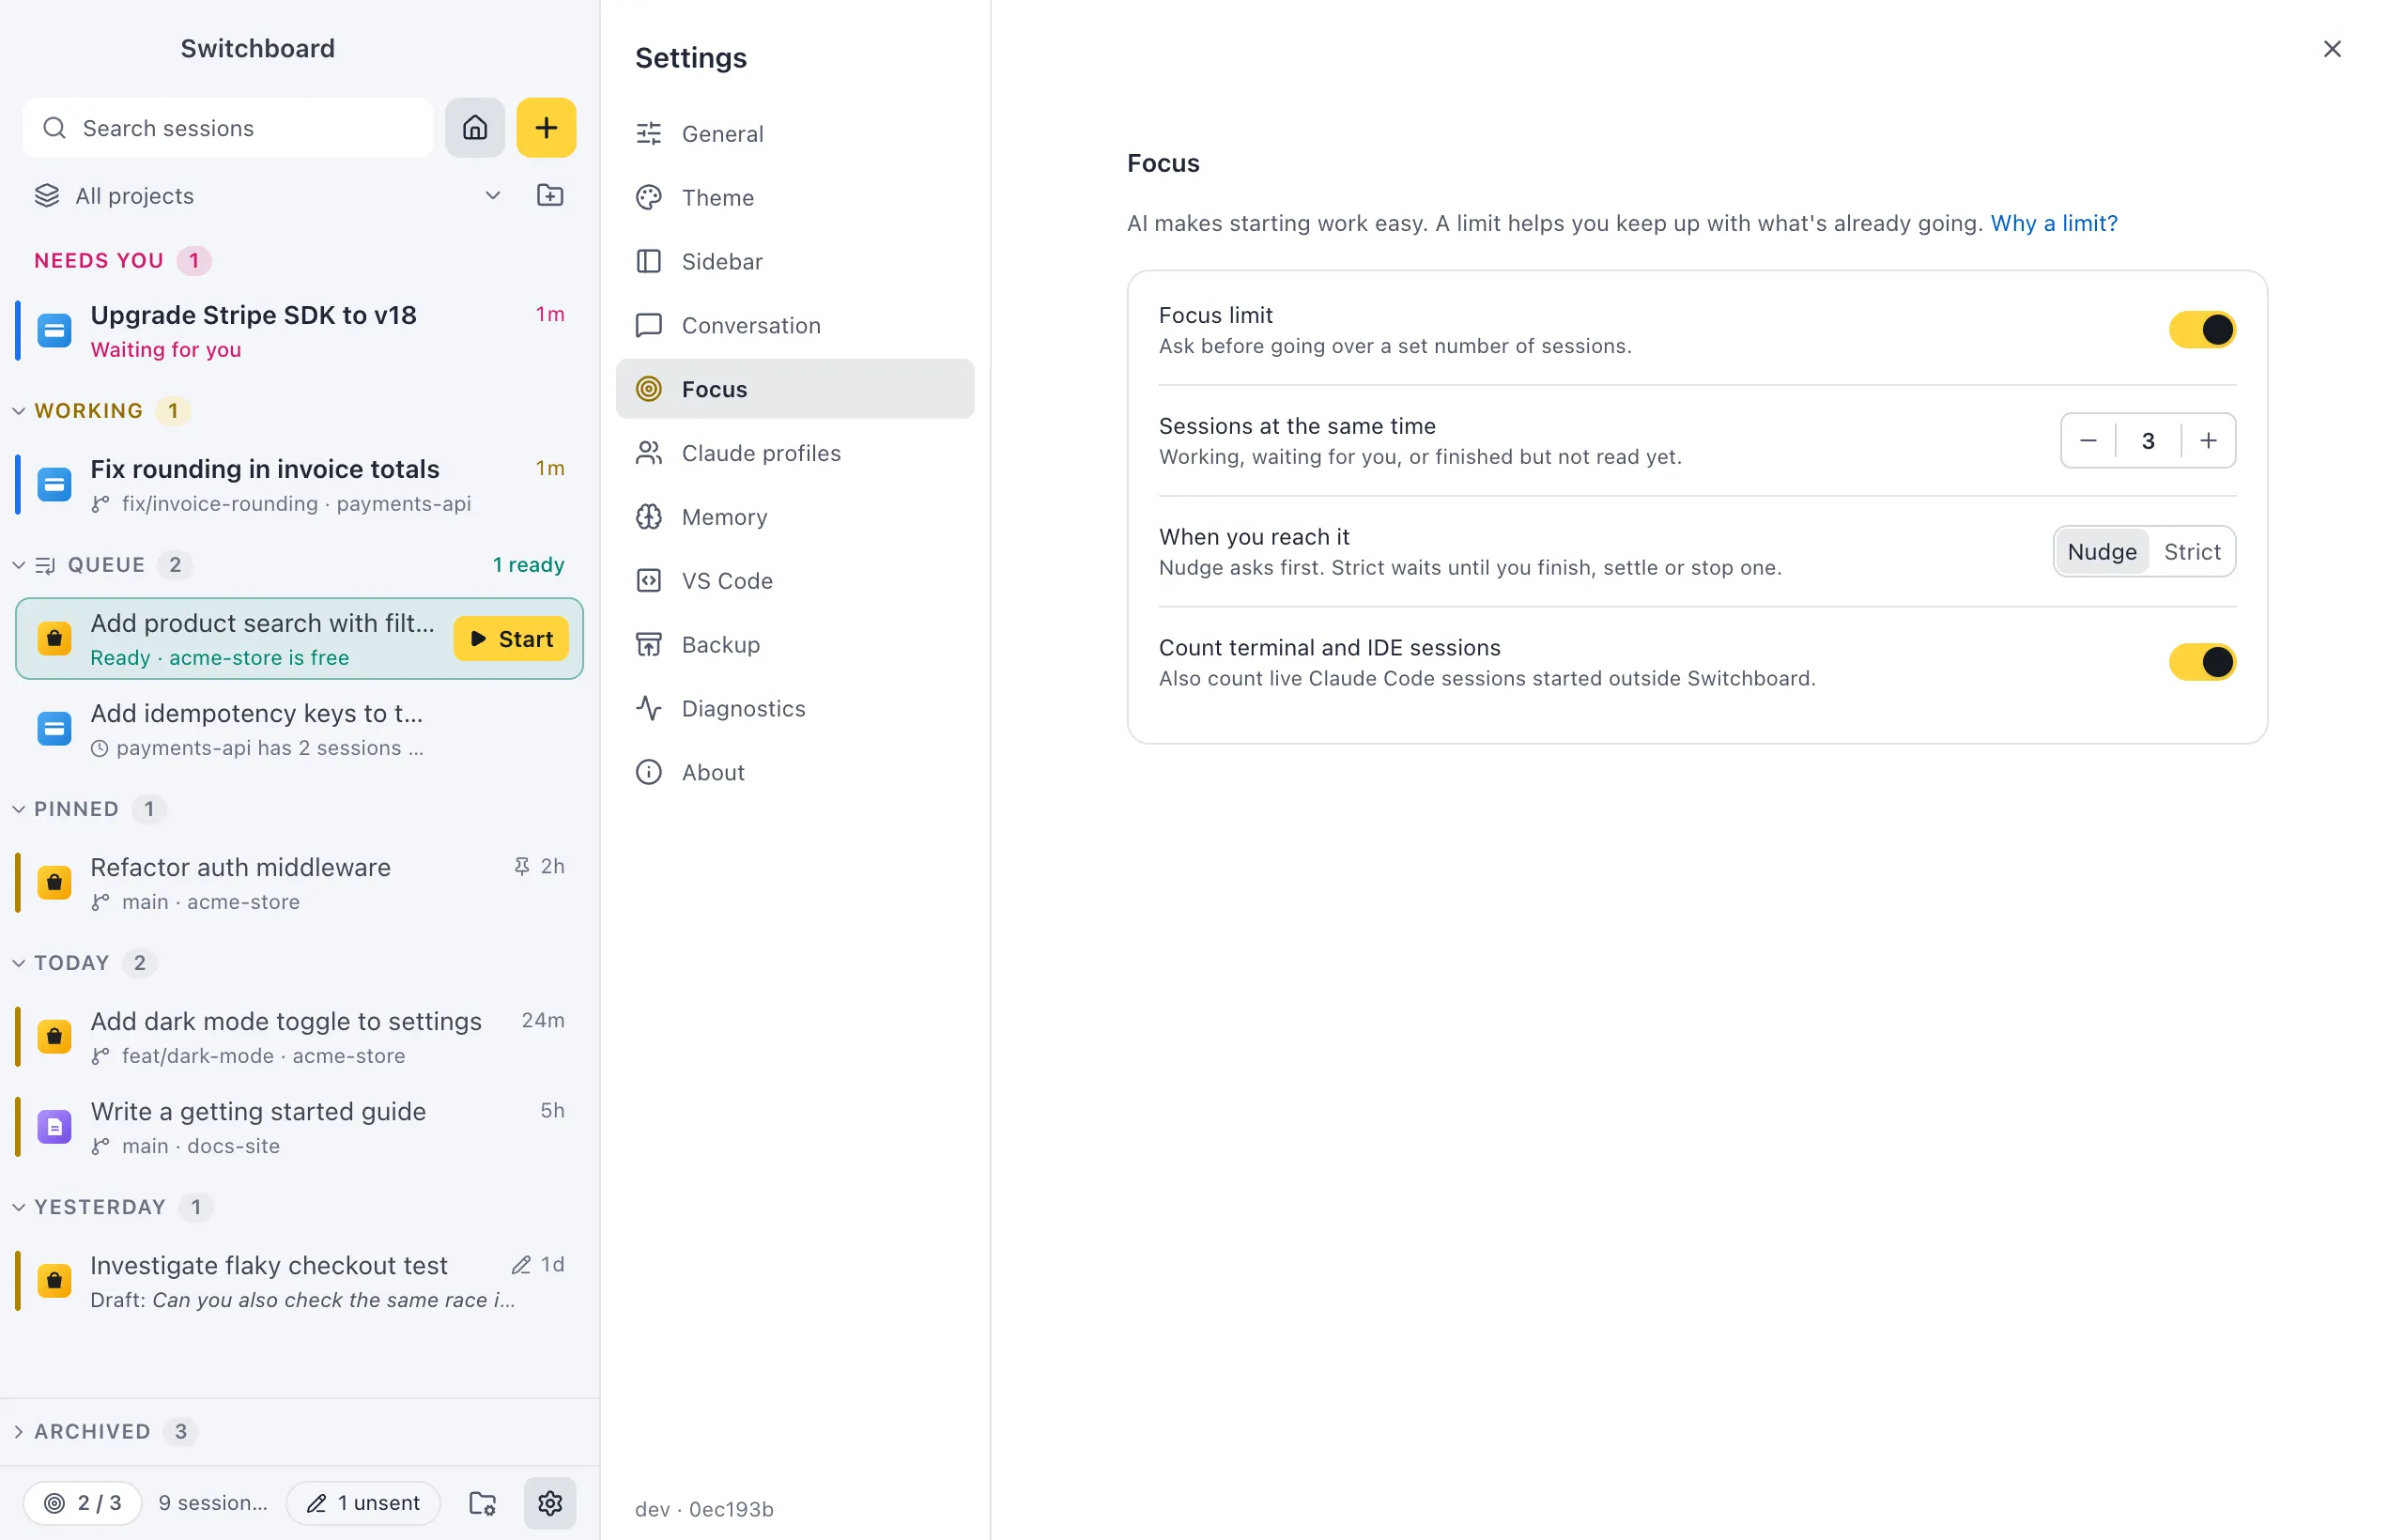This screenshot has height=1540, width=2404.
Task: Increase sessions count with plus stepper
Action: coord(2208,440)
